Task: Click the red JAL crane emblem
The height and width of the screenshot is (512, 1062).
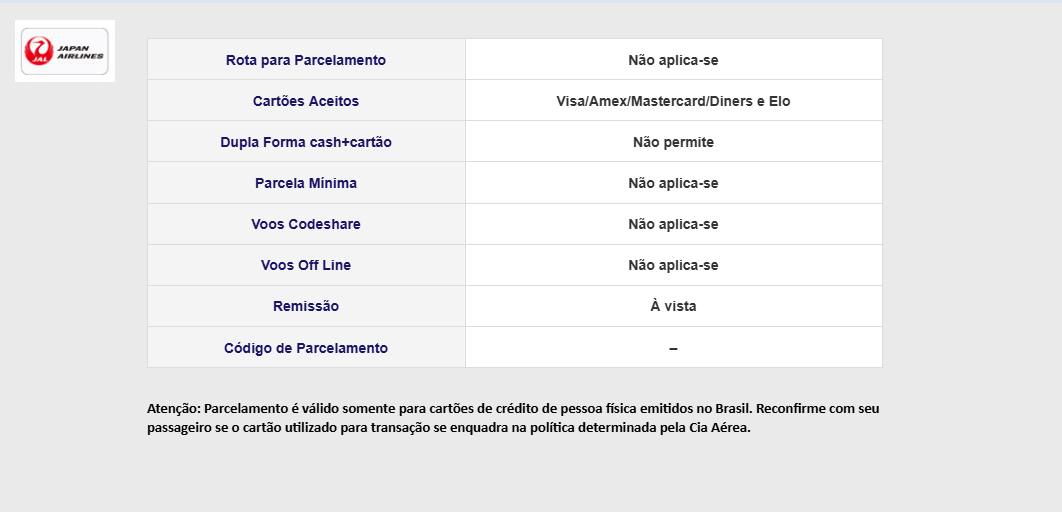Action: pyautogui.click(x=39, y=51)
